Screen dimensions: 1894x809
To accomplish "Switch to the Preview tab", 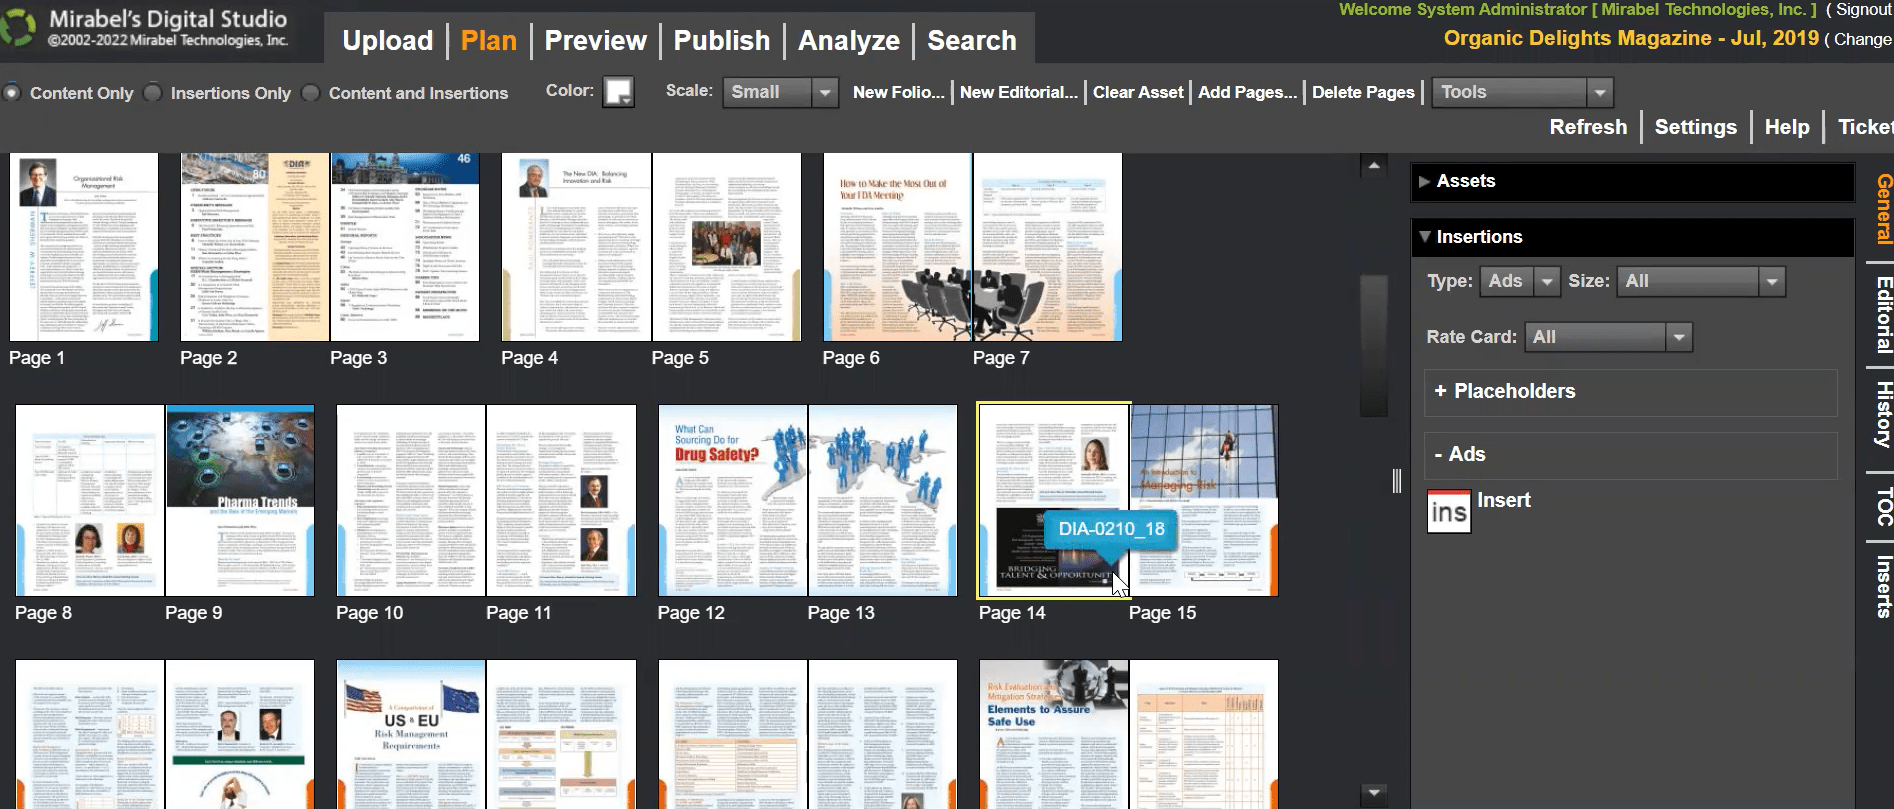I will pos(595,41).
